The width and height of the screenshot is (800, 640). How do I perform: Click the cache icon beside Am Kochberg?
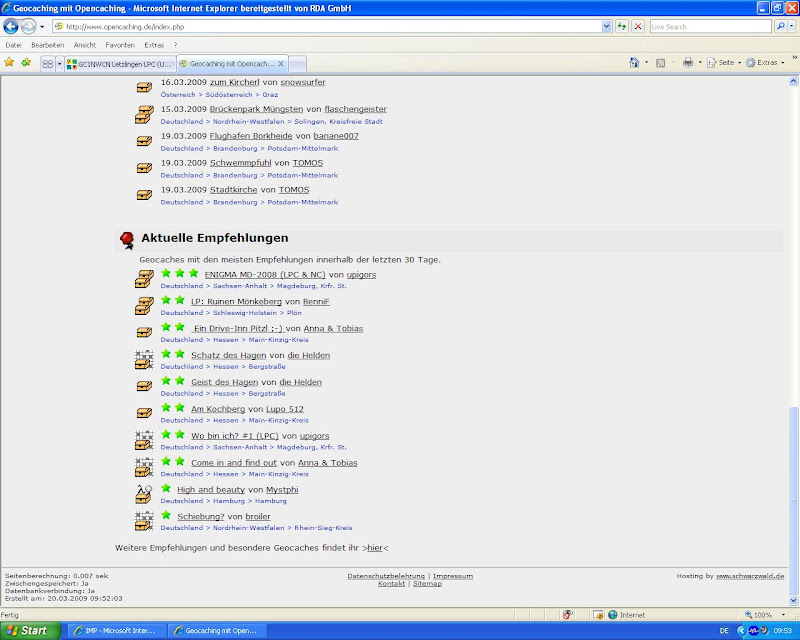pyautogui.click(x=144, y=413)
